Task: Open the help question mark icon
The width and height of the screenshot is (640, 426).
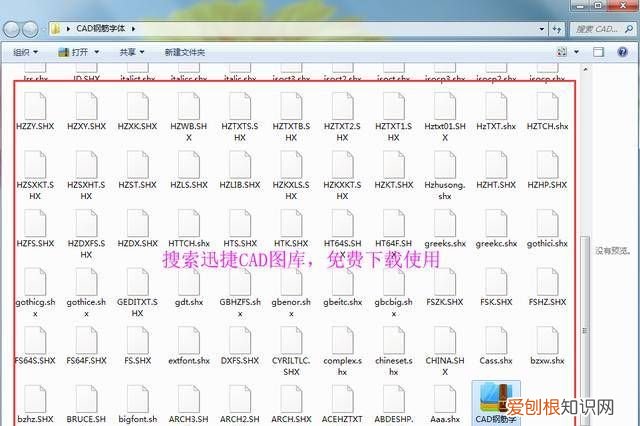Action: [622, 52]
